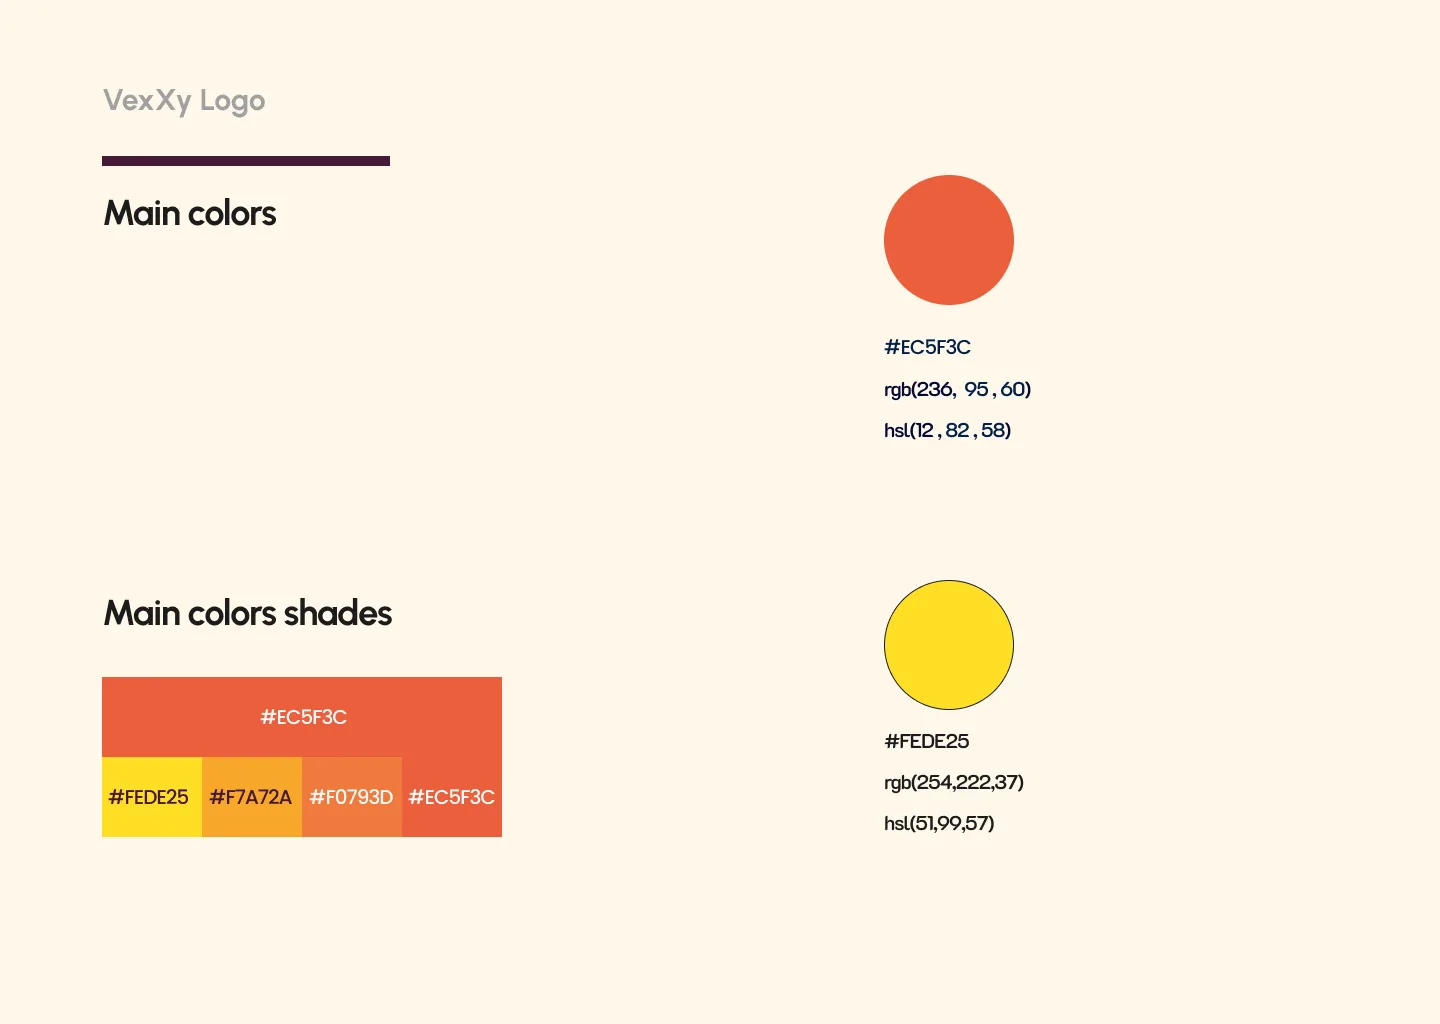Image resolution: width=1440 pixels, height=1024 pixels.
Task: Click the hsl(51,99,57) text
Action: [939, 823]
